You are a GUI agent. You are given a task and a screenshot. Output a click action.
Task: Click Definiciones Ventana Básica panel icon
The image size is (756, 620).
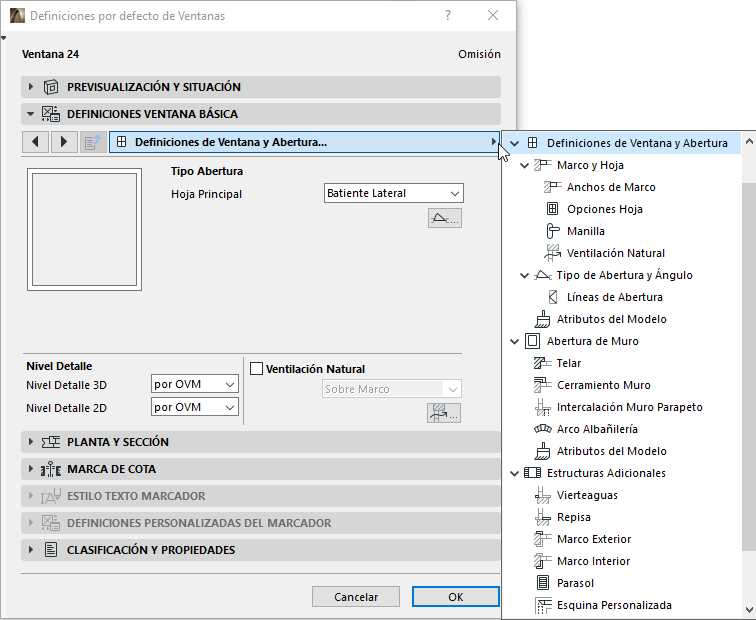point(51,114)
